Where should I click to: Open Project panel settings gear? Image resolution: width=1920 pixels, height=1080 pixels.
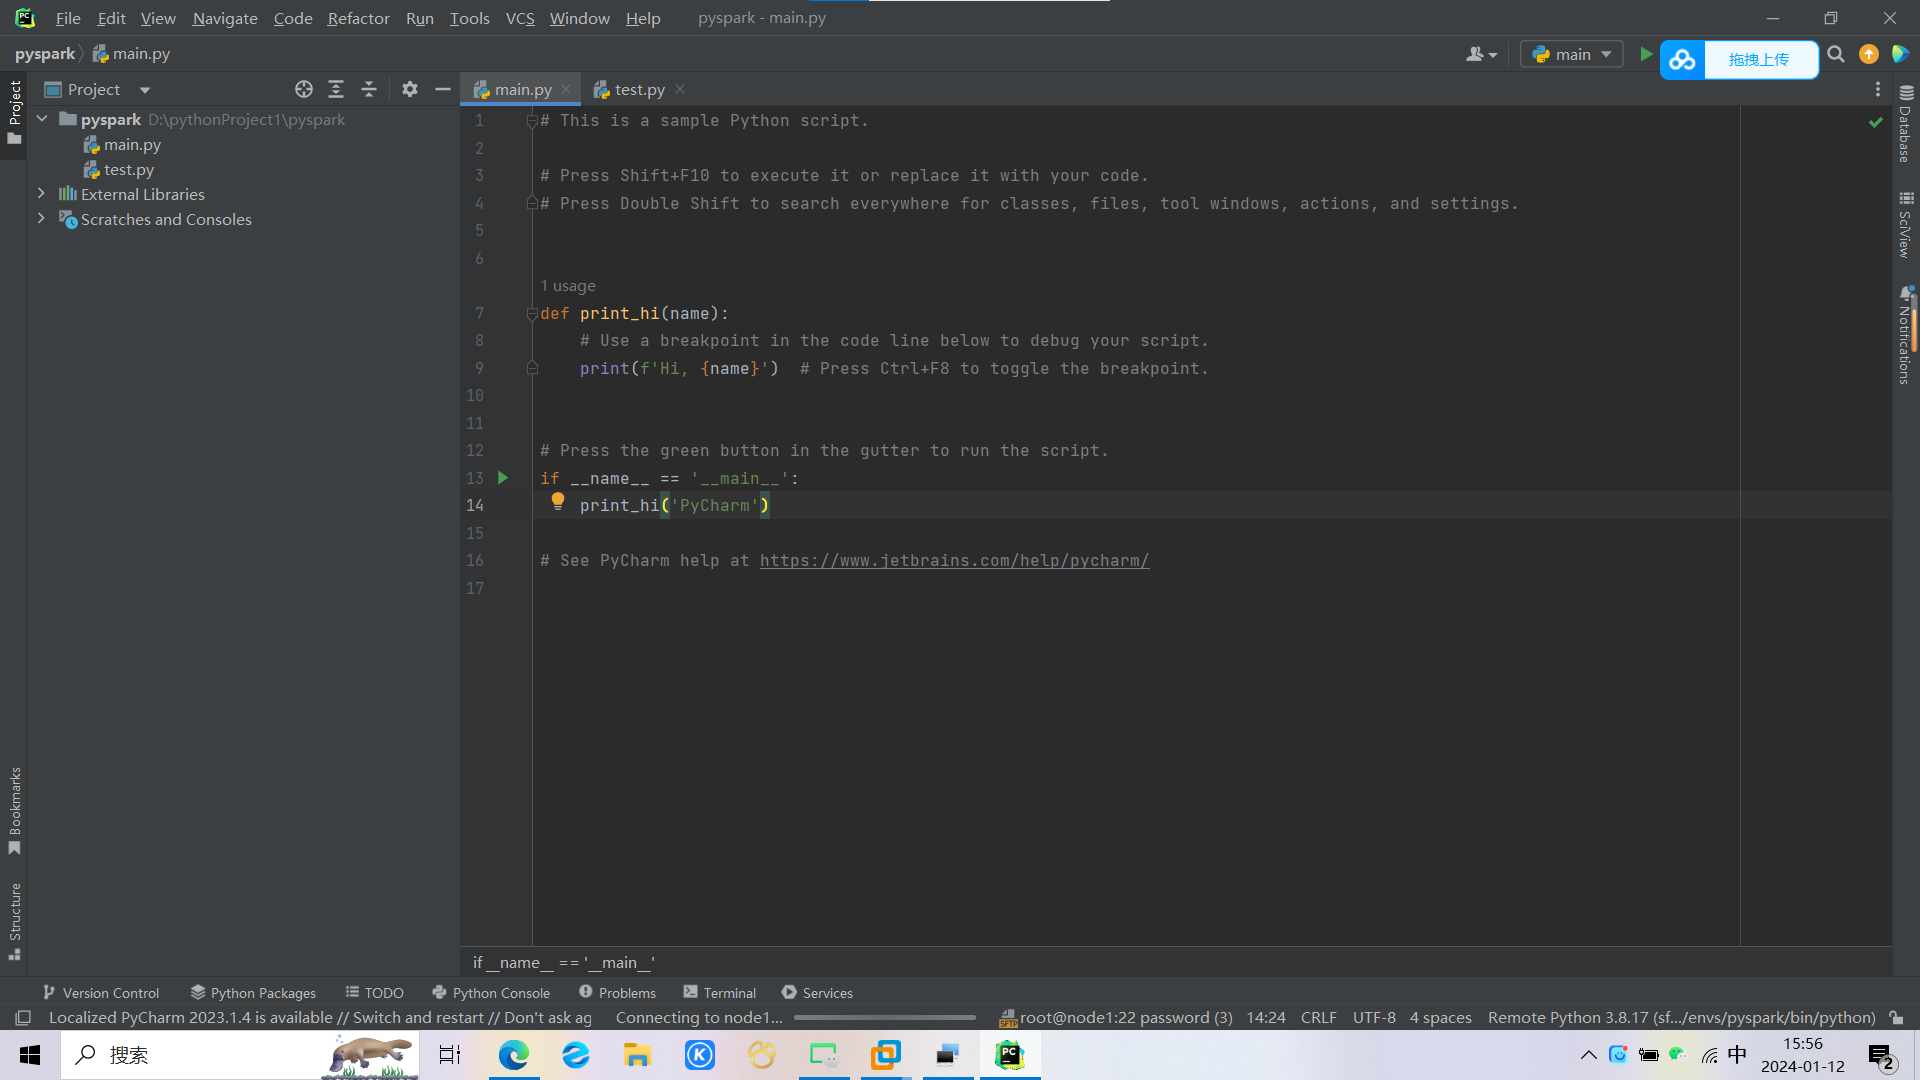(410, 90)
